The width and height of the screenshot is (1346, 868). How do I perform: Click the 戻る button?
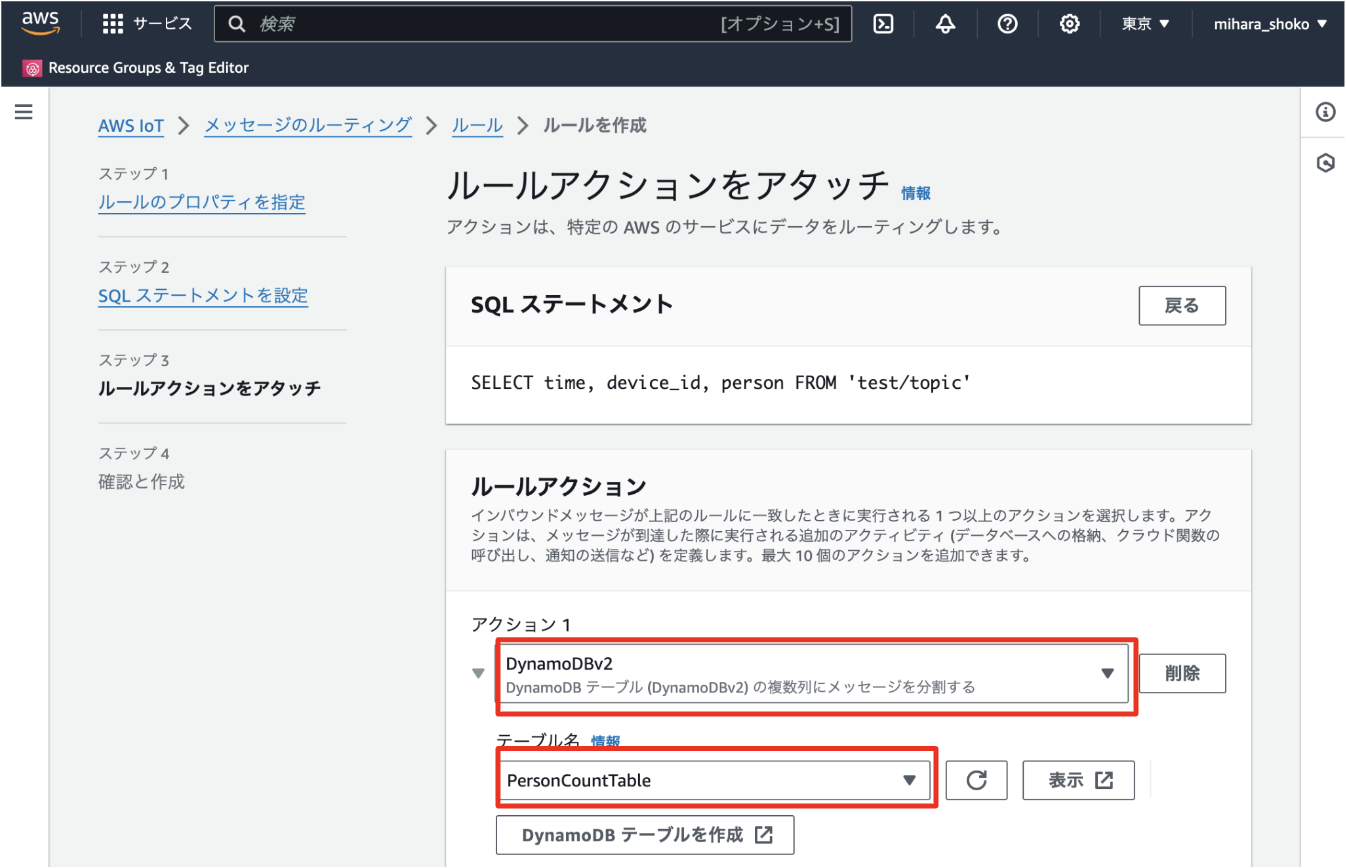pyautogui.click(x=1182, y=306)
